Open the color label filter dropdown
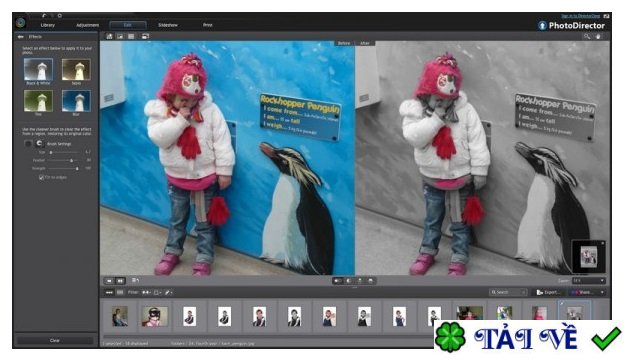Viewport: 629px width, 360px height. tap(158, 293)
